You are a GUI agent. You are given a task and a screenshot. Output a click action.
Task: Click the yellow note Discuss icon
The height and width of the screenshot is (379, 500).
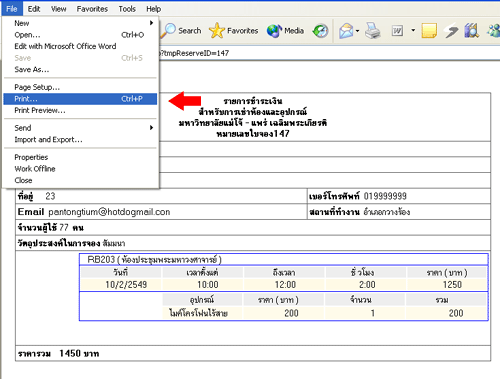(429, 31)
